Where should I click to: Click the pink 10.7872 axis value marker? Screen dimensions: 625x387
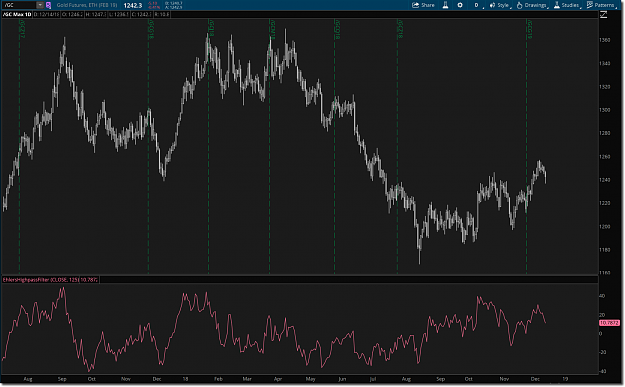609,323
